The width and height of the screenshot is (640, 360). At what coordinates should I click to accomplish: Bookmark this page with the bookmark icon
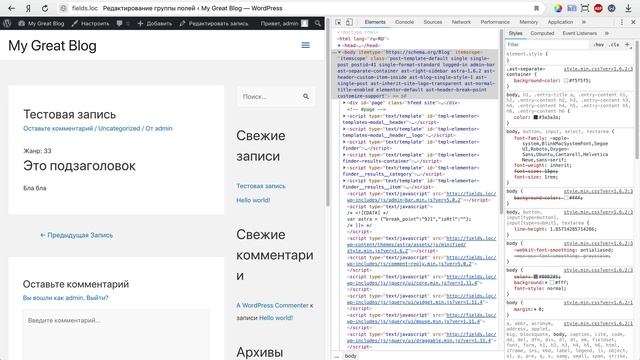coord(536,8)
